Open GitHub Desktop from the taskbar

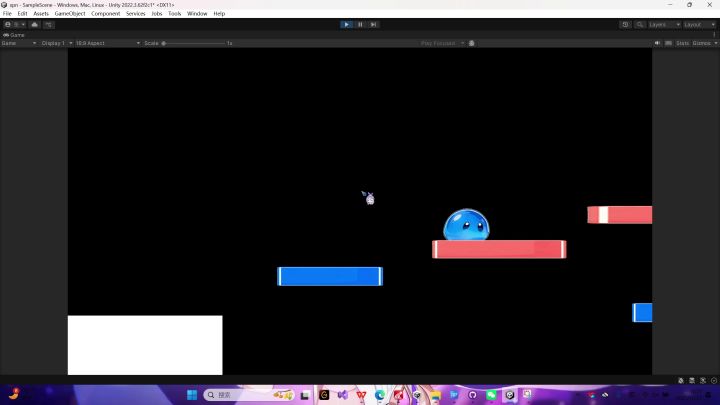pos(472,395)
